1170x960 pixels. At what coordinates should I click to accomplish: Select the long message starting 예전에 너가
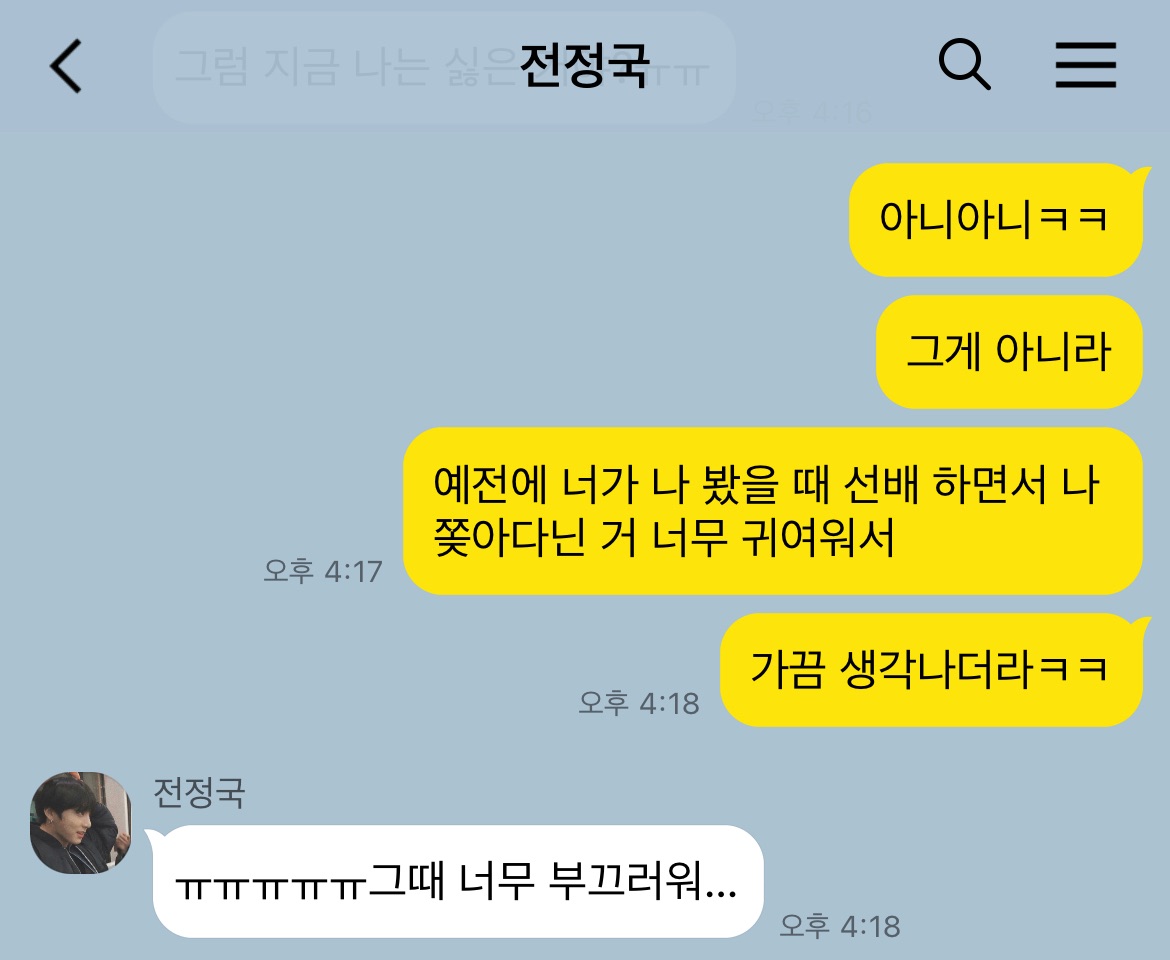click(x=773, y=511)
